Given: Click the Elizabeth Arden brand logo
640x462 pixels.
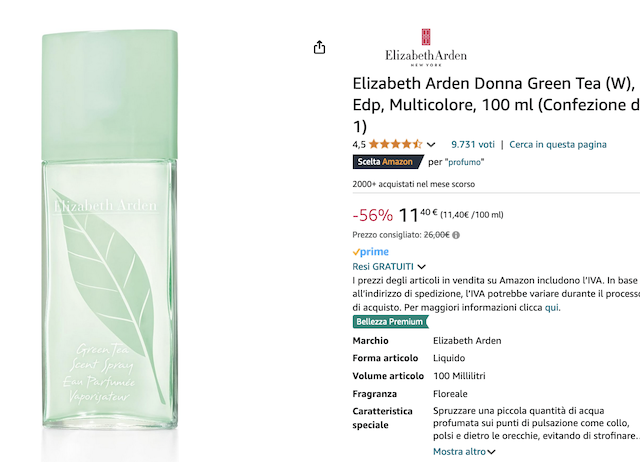Looking at the screenshot, I should click(426, 43).
